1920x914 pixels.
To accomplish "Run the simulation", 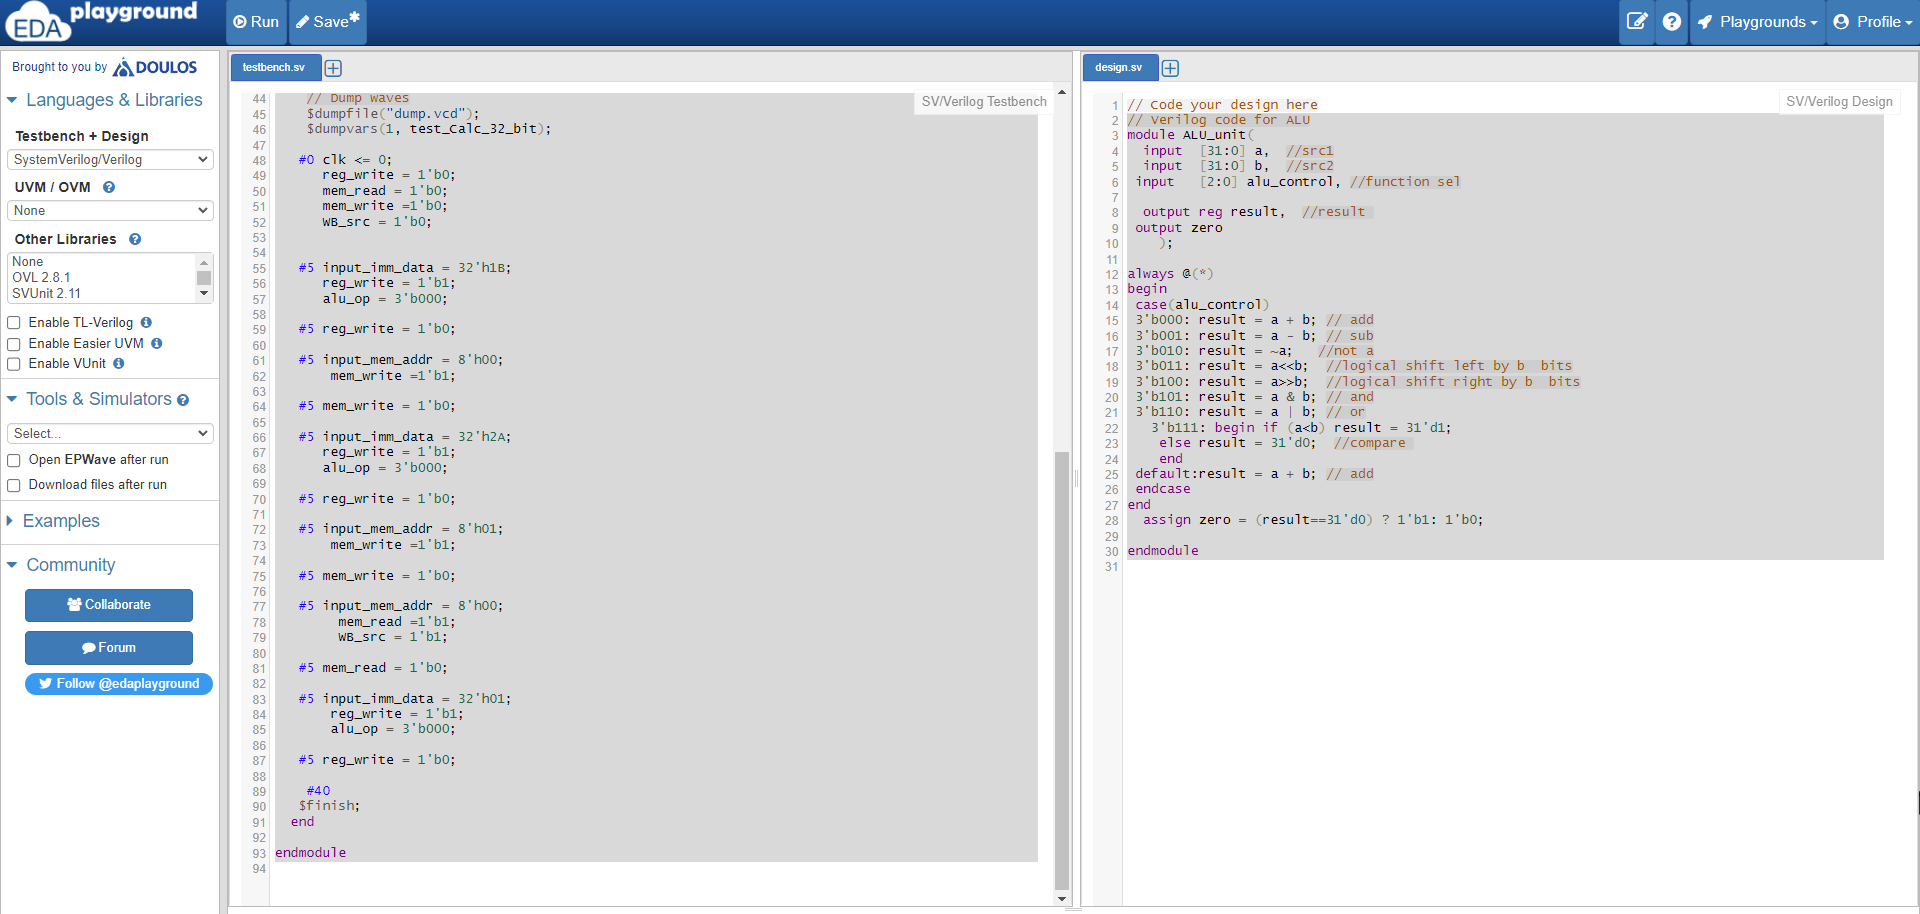I will point(256,21).
